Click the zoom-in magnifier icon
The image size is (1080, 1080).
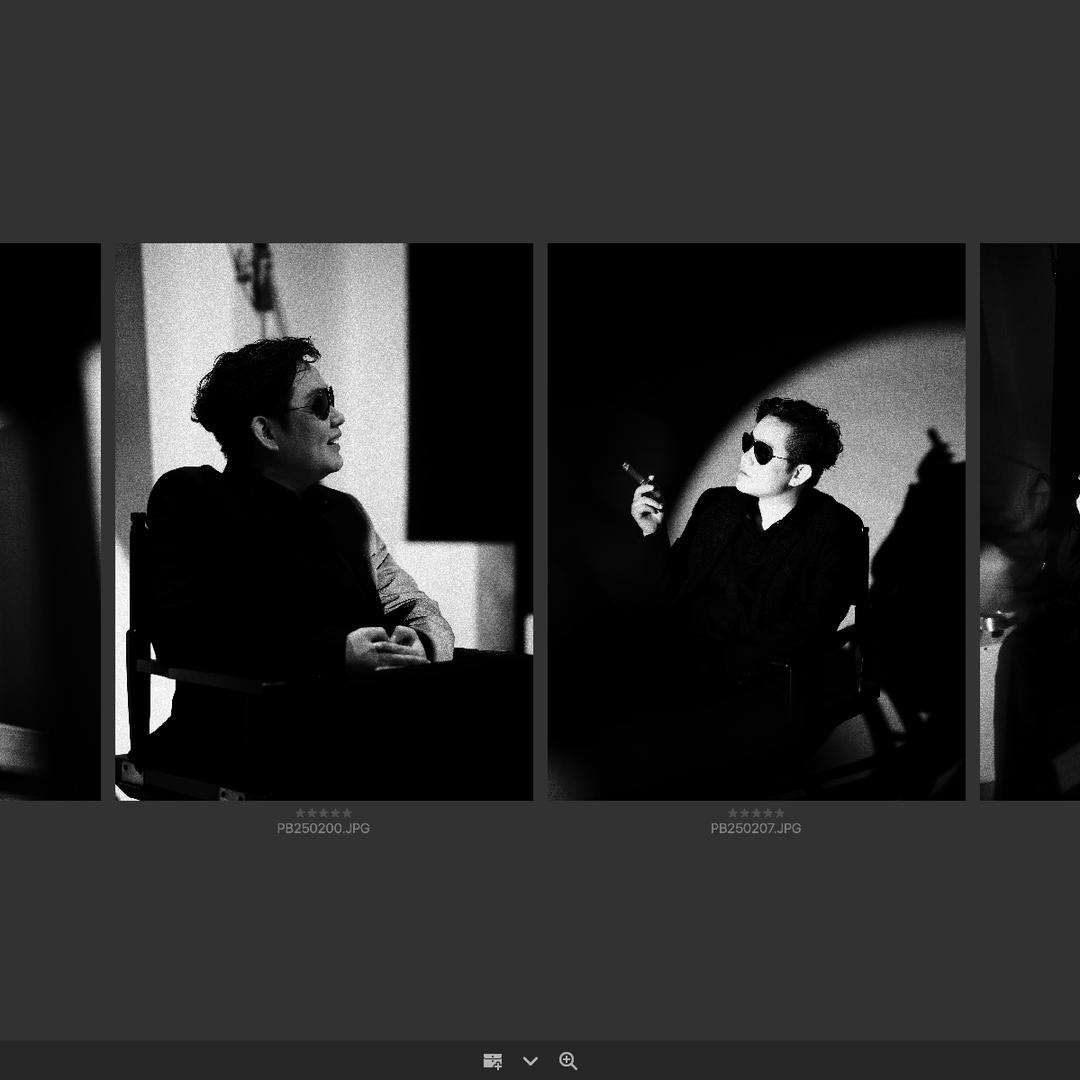click(x=568, y=1061)
